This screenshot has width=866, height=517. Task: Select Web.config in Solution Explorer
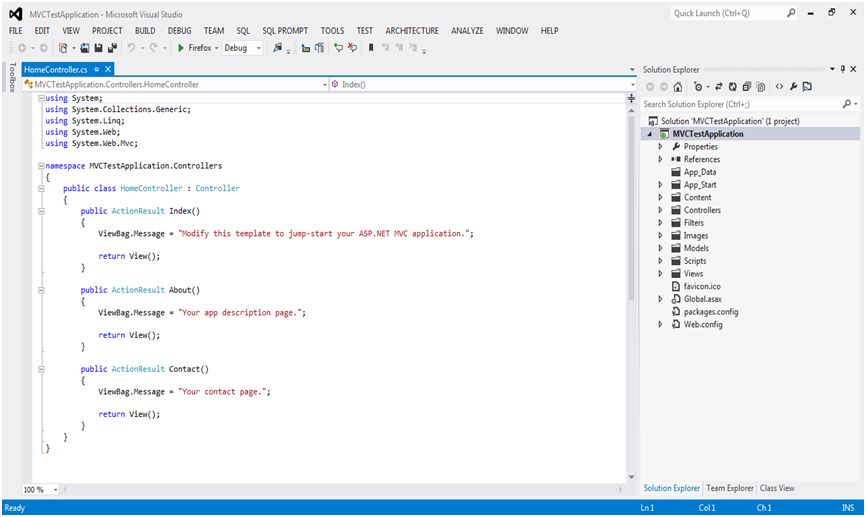[701, 324]
